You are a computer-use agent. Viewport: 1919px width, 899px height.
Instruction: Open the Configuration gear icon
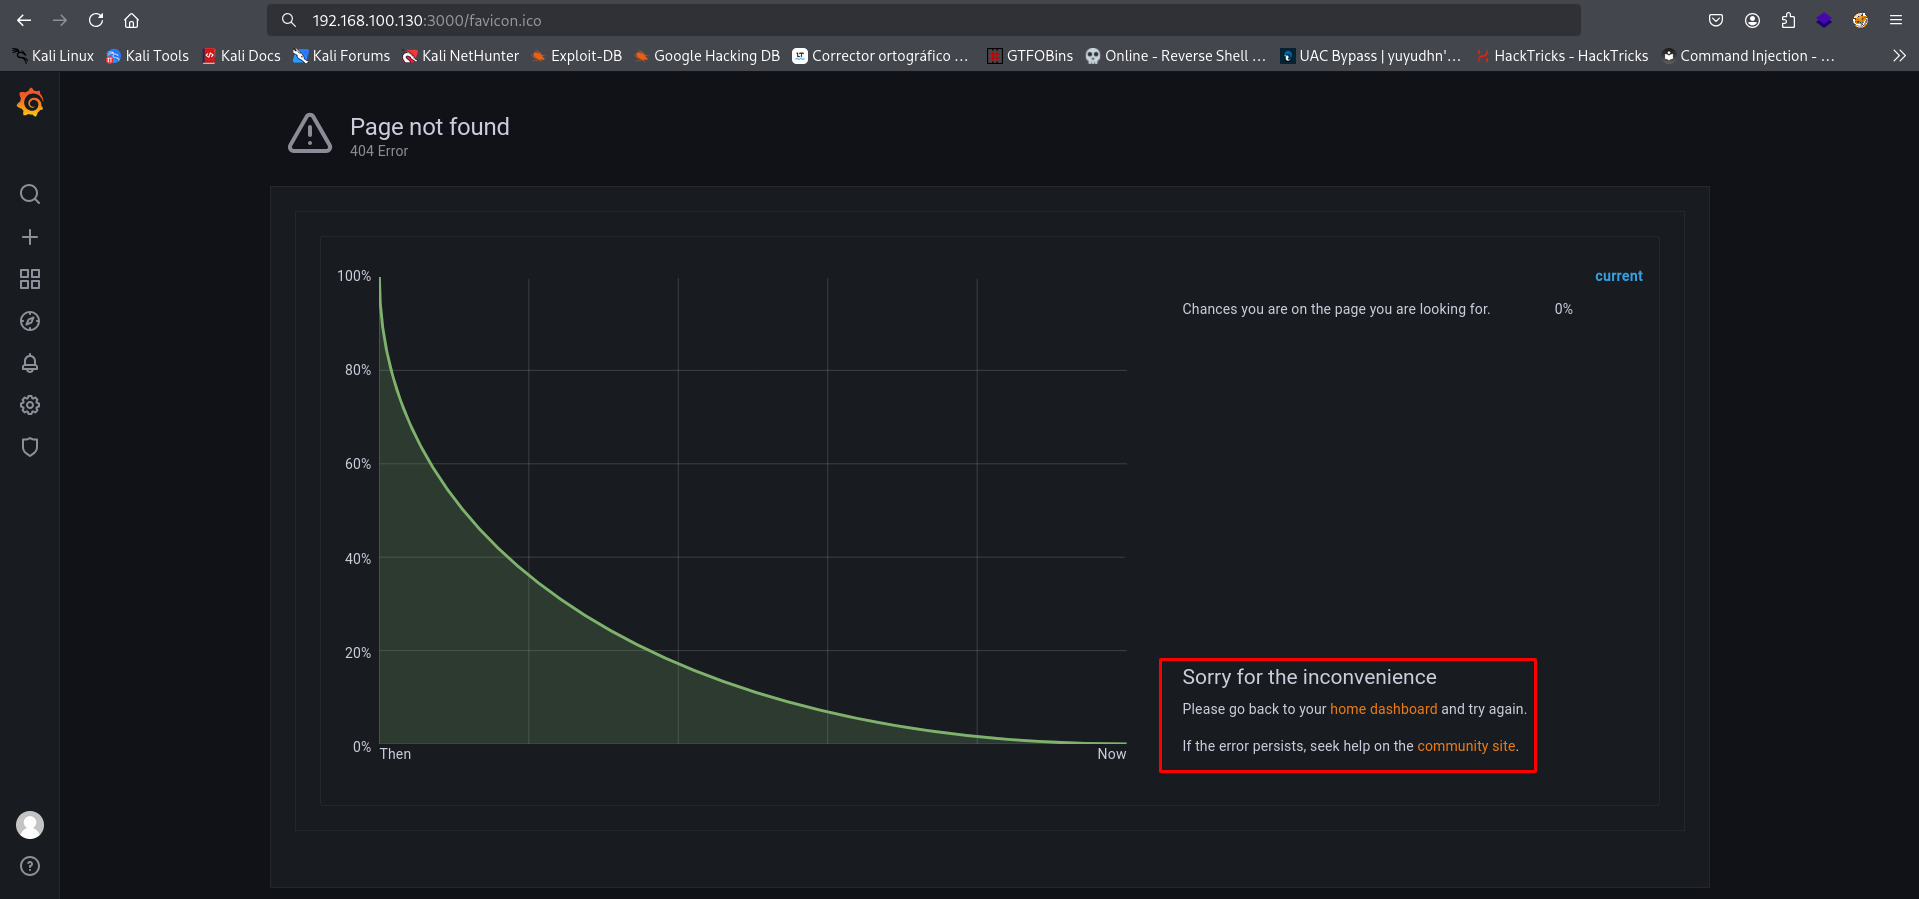pyautogui.click(x=30, y=405)
